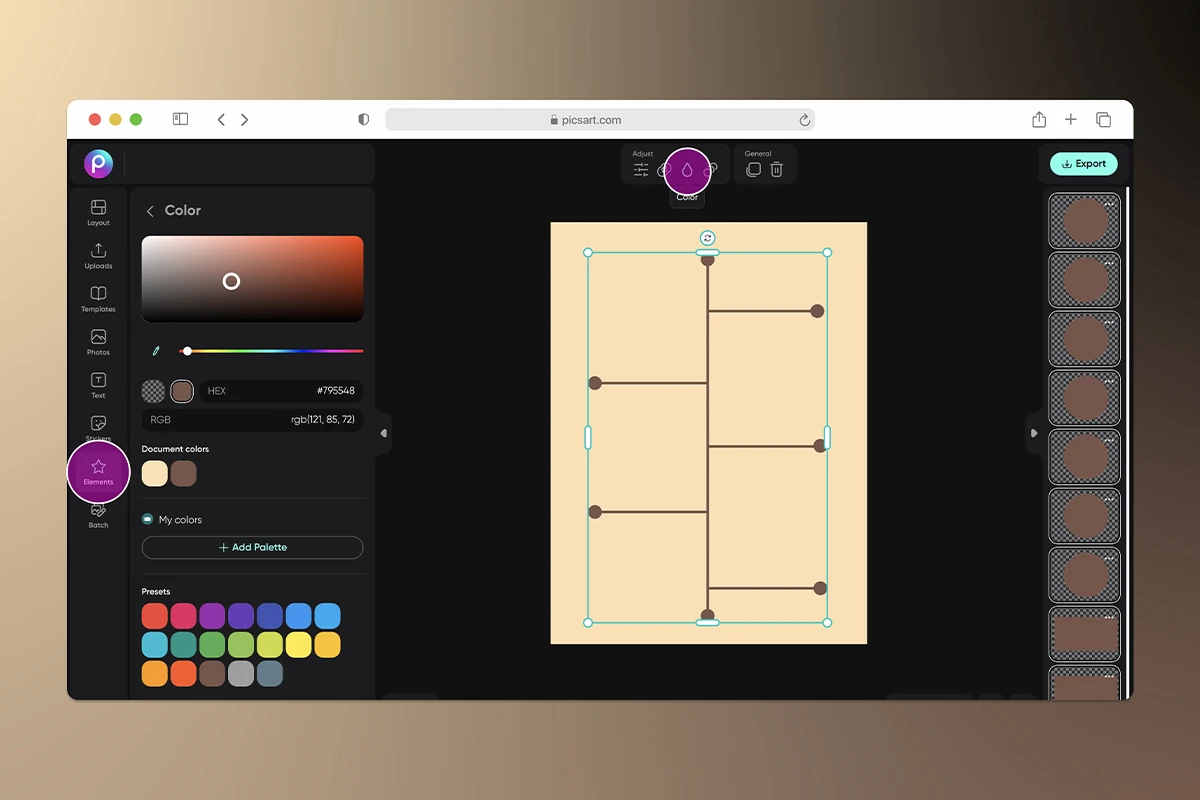Collapse the left panel with the arrow
The height and width of the screenshot is (800, 1200).
(x=383, y=433)
